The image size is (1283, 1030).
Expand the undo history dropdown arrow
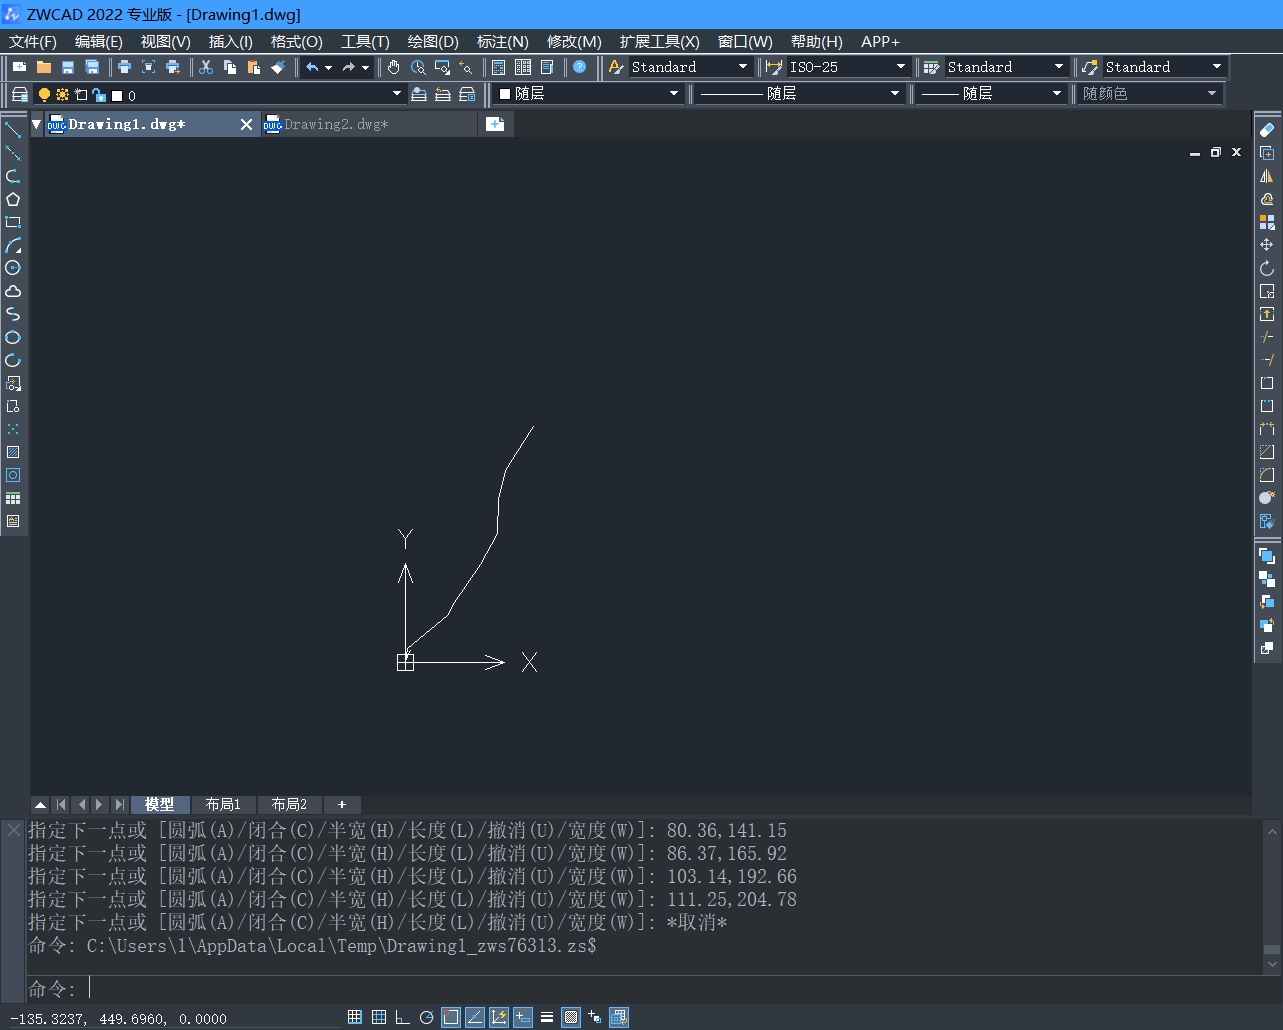(x=328, y=67)
